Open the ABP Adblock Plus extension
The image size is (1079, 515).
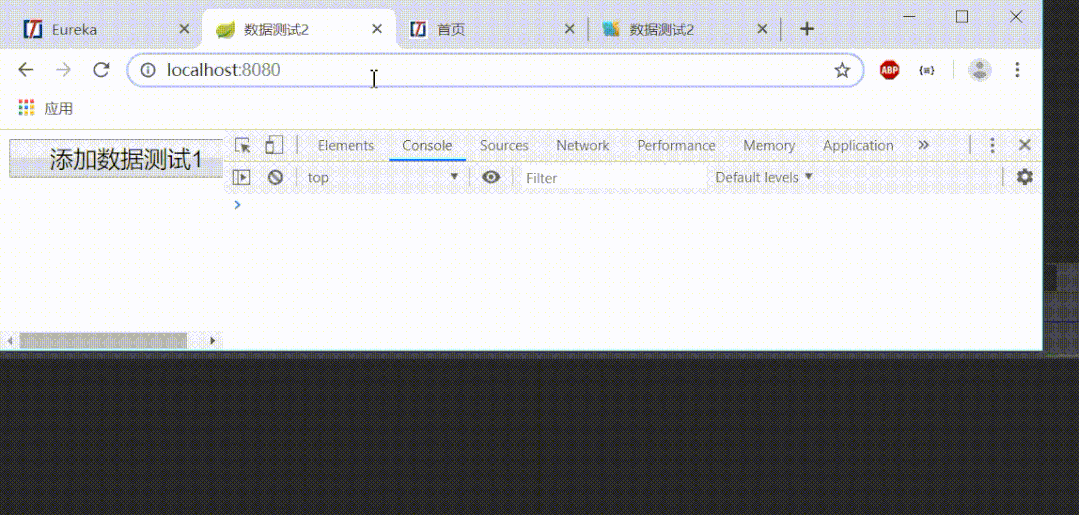pos(889,70)
